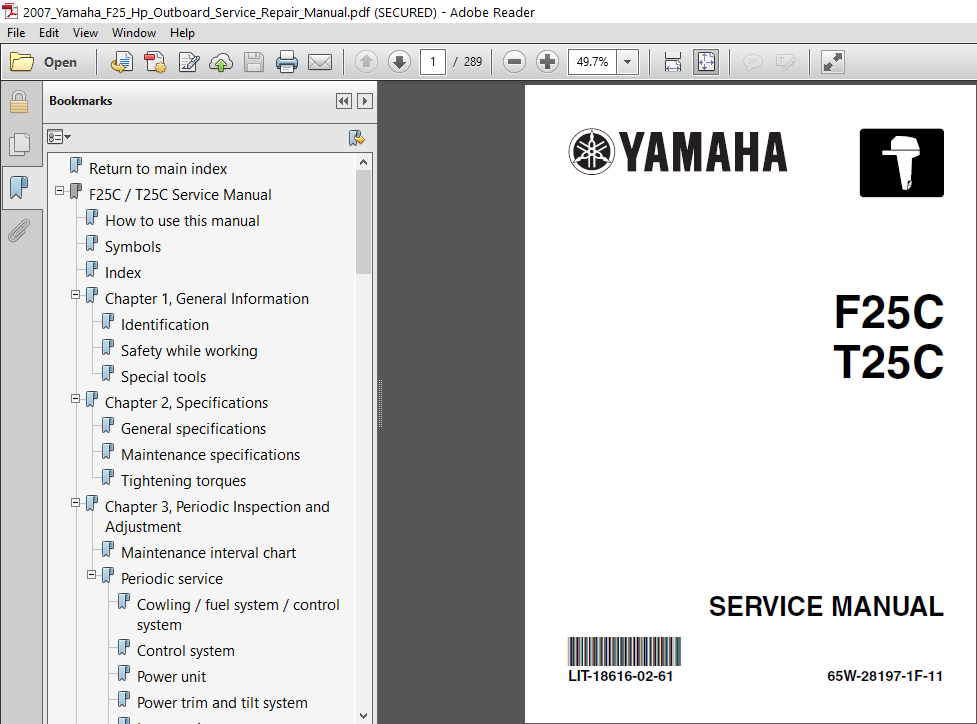Open the Help menu
Screen dimensions: 977x724
(x=183, y=33)
